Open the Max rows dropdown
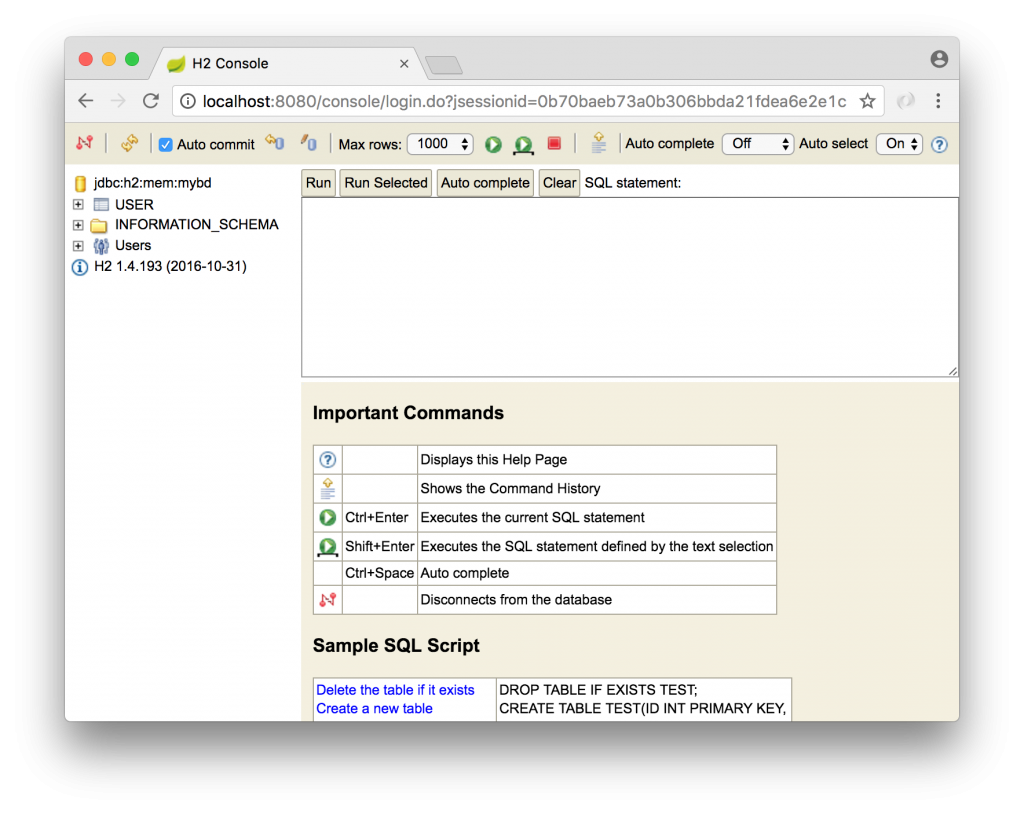The width and height of the screenshot is (1024, 814). [x=440, y=144]
